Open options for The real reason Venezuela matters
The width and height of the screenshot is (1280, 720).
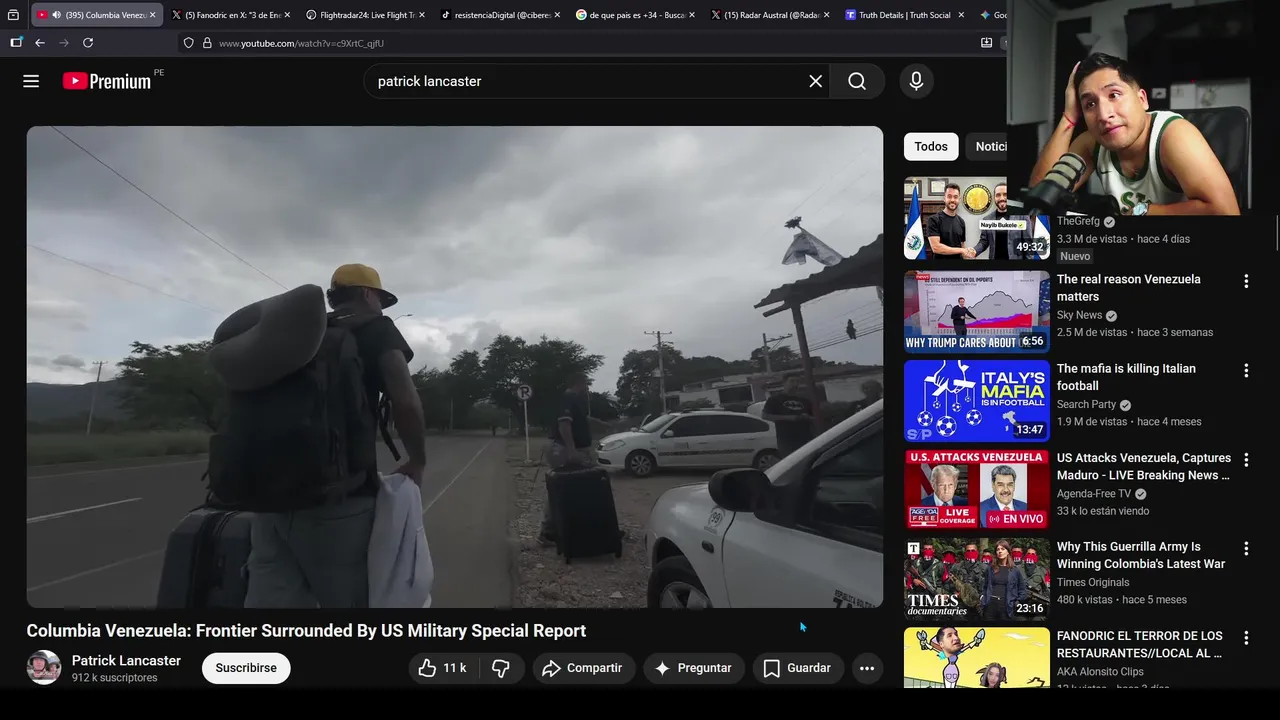(1246, 281)
